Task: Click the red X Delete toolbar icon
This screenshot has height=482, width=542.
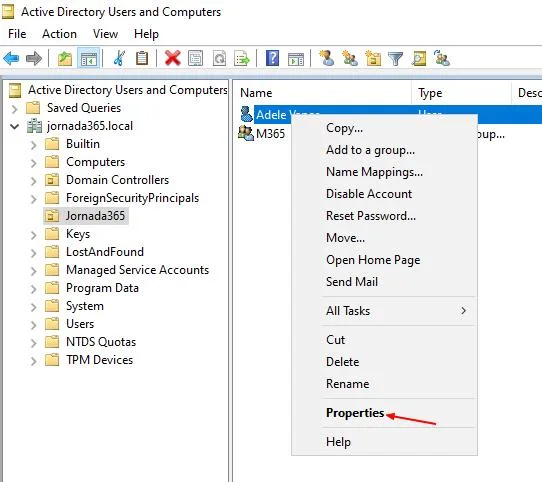Action: [172, 58]
